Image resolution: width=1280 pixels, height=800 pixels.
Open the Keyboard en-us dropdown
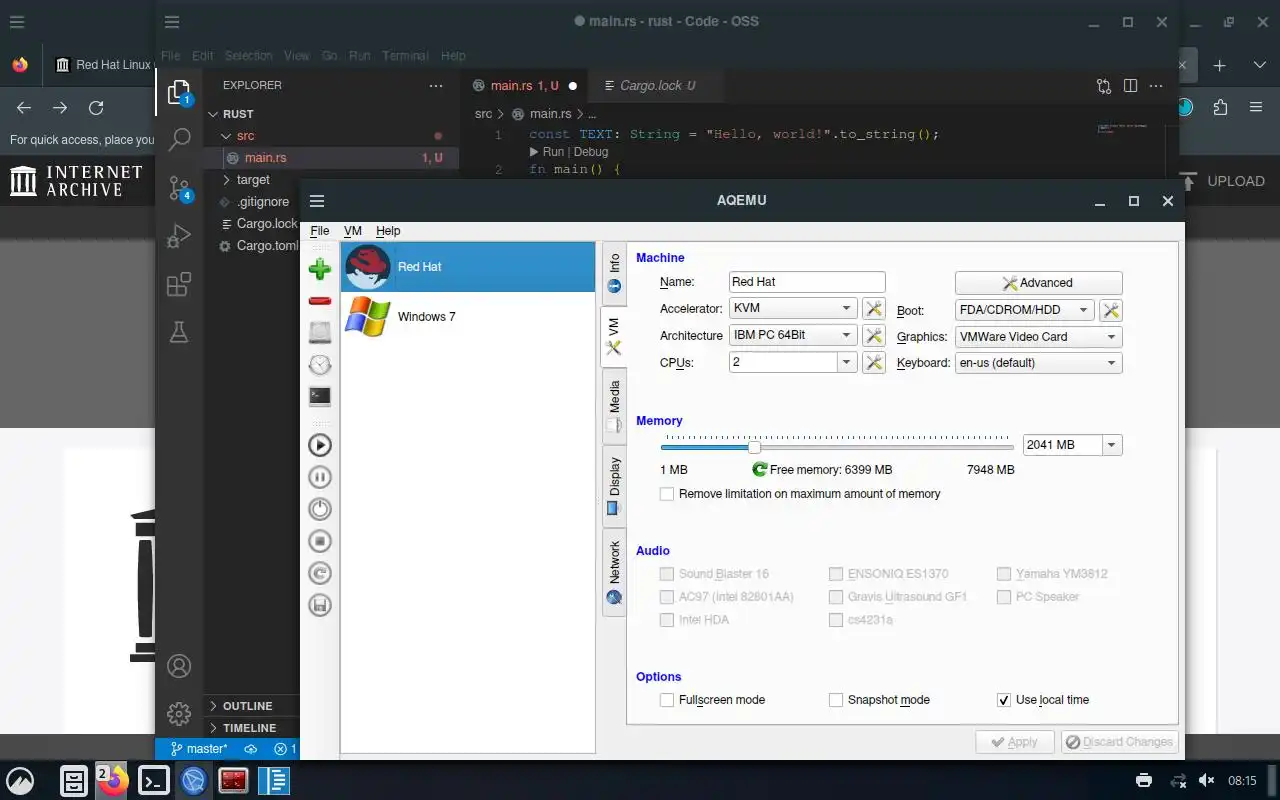[x=1038, y=363]
